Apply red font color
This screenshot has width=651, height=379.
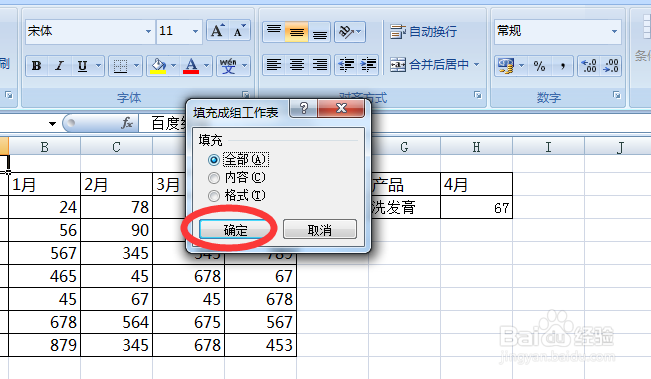point(191,66)
